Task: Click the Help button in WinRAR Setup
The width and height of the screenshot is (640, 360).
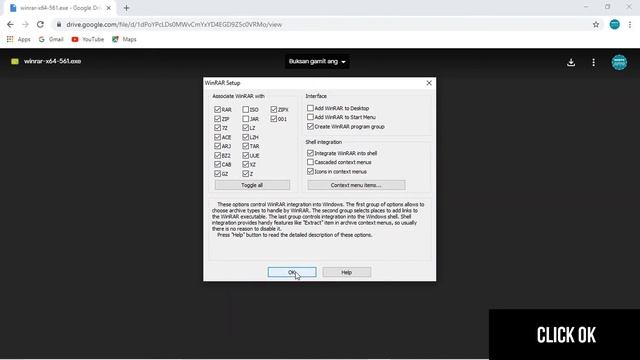Action: pyautogui.click(x=347, y=272)
